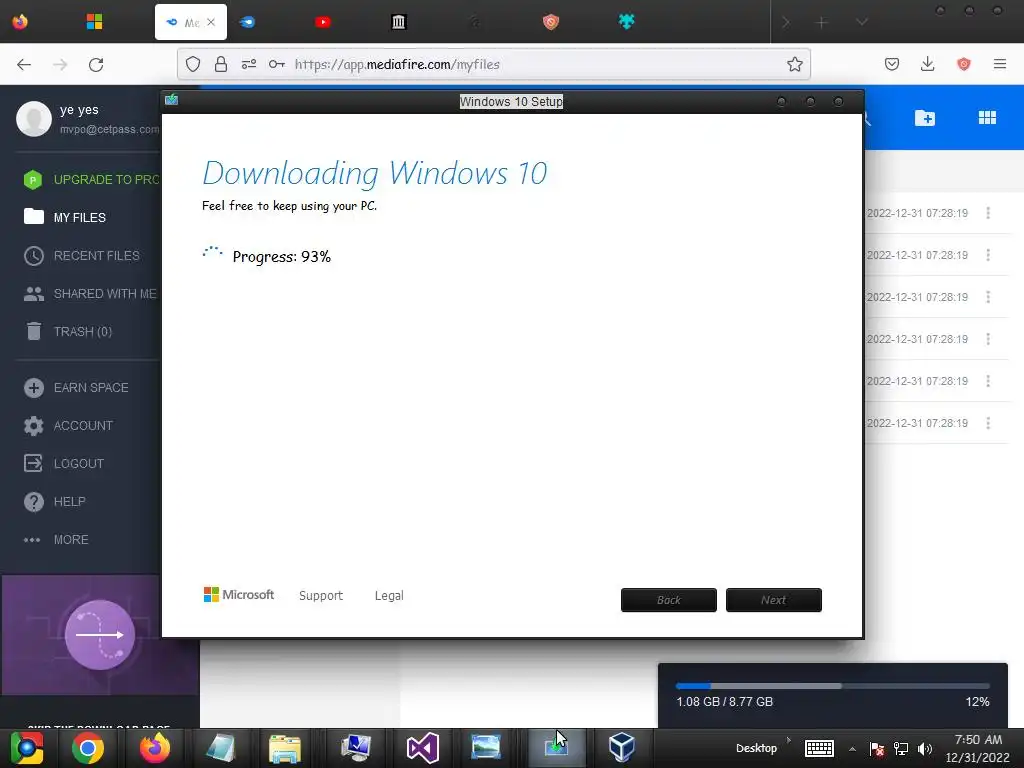Viewport: 1024px width, 768px height.
Task: Save page to Pocket
Action: click(x=892, y=64)
